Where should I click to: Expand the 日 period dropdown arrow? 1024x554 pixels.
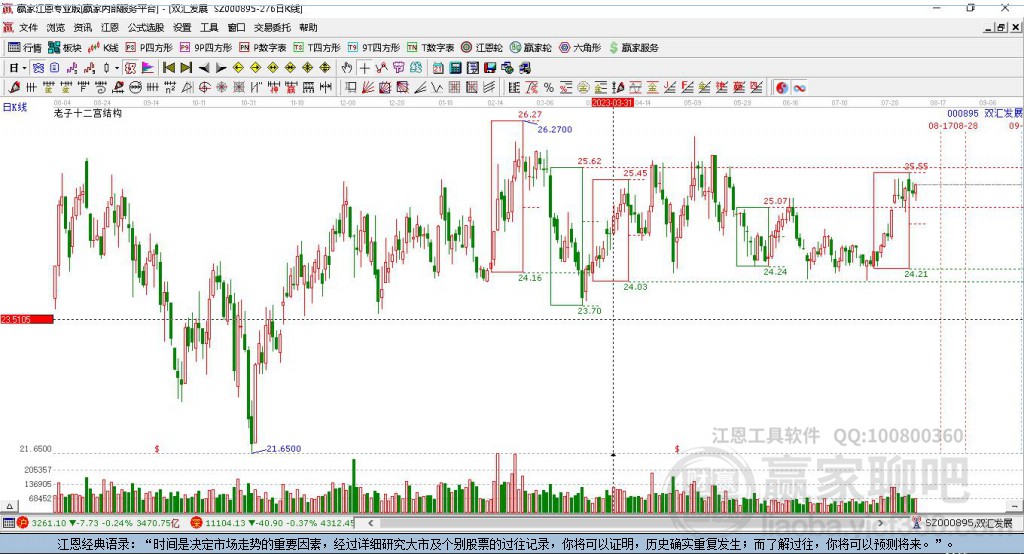click(x=24, y=68)
